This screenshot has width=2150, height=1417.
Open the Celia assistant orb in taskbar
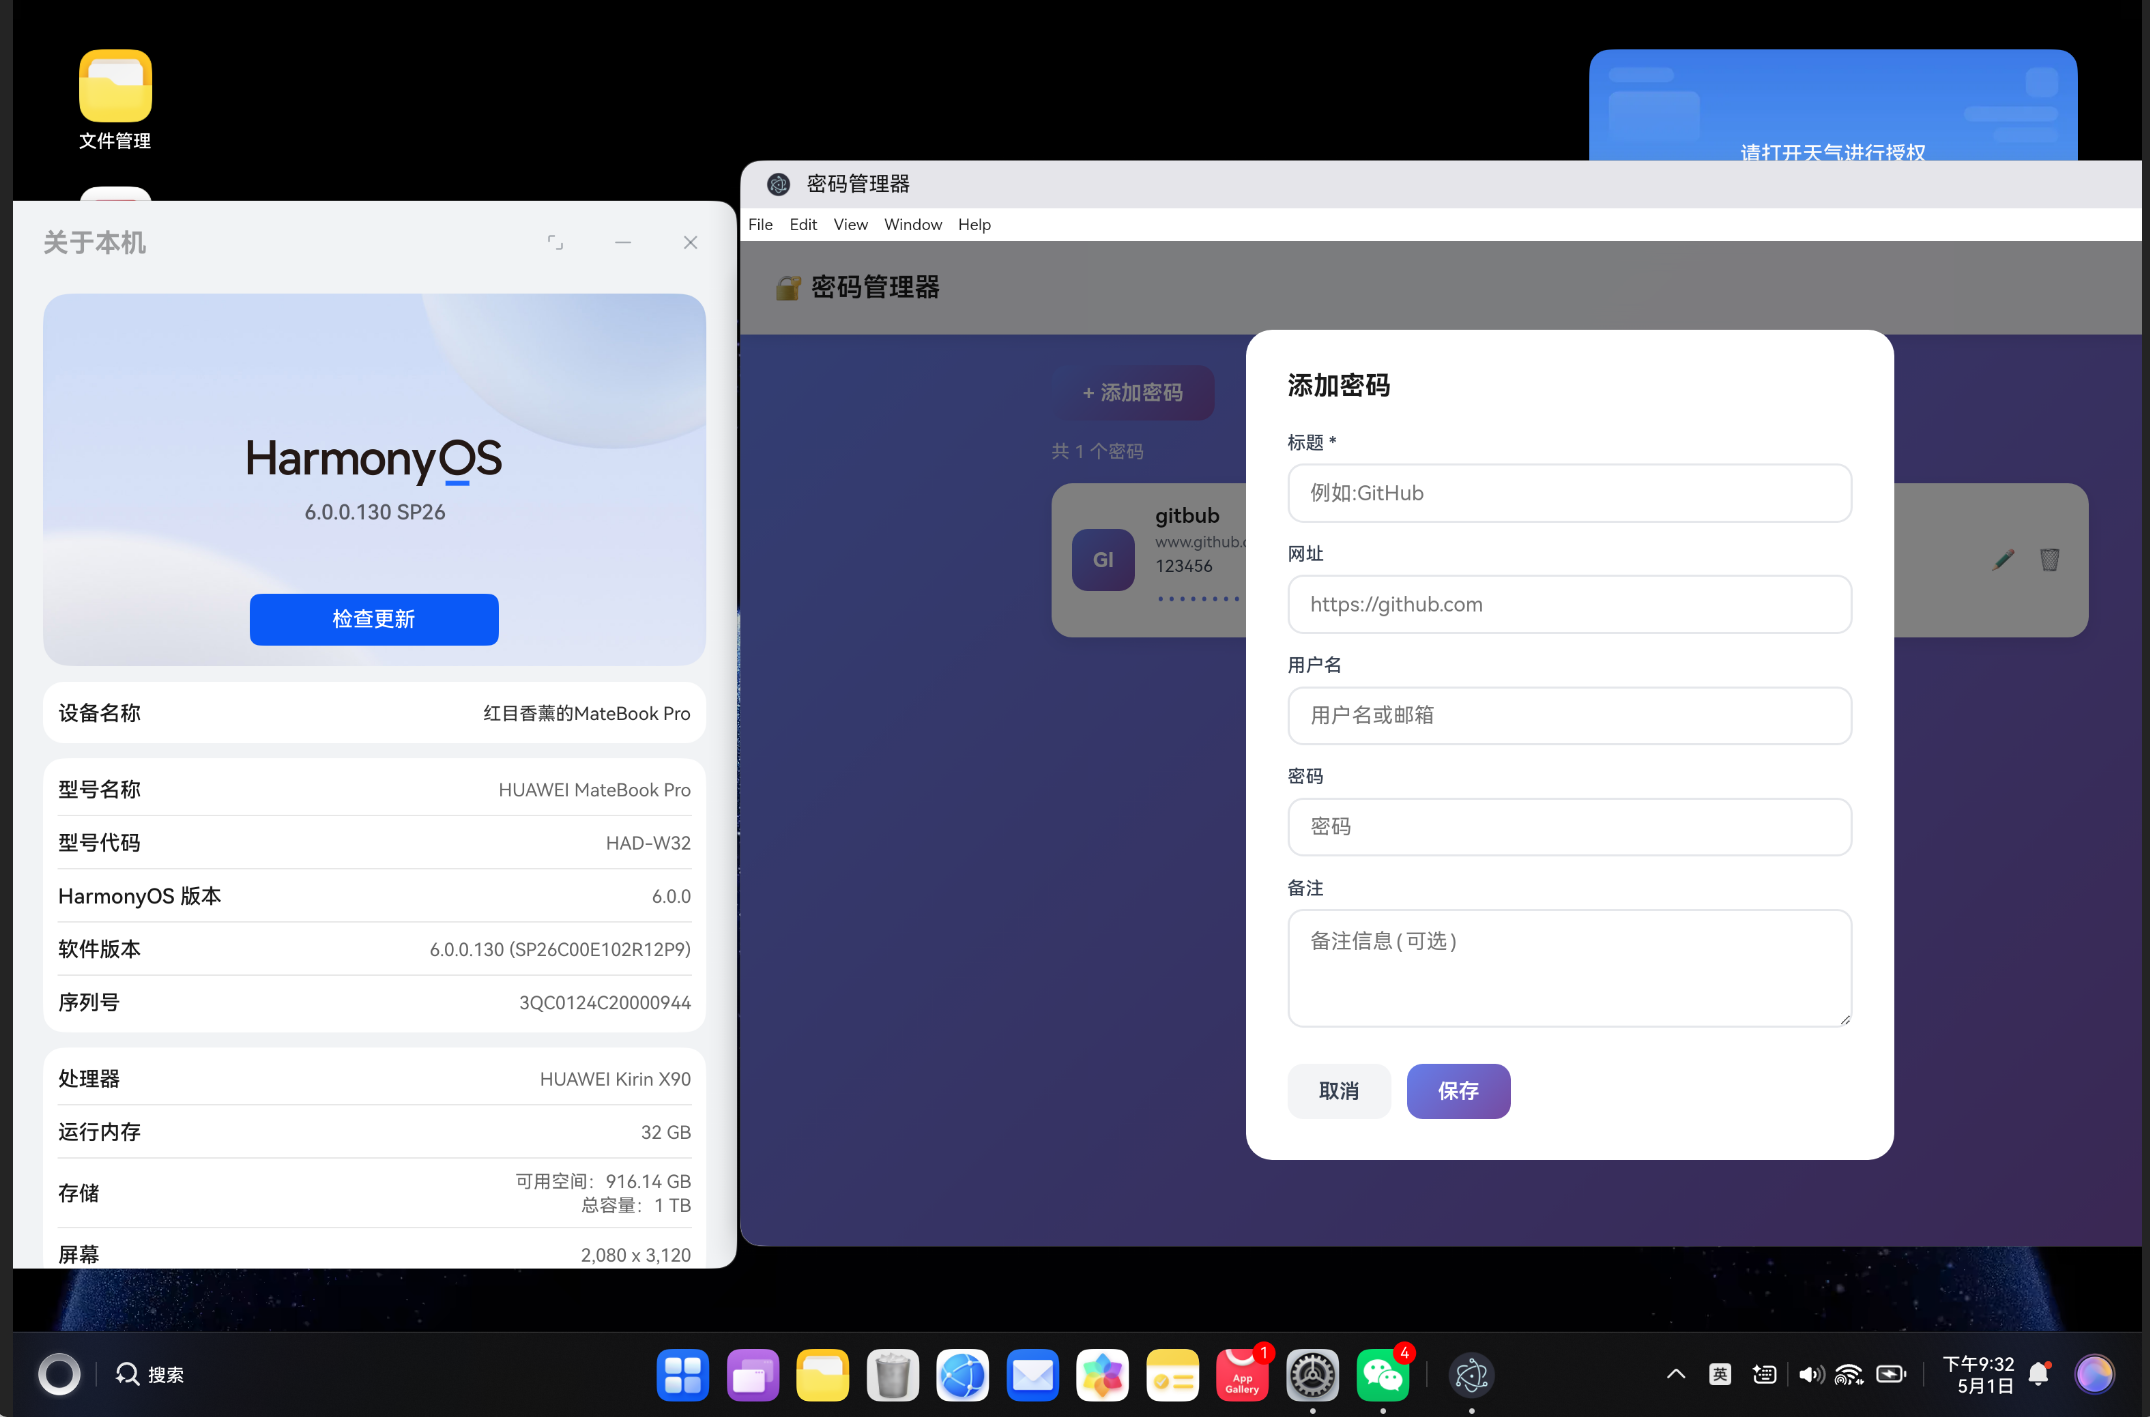[2094, 1374]
